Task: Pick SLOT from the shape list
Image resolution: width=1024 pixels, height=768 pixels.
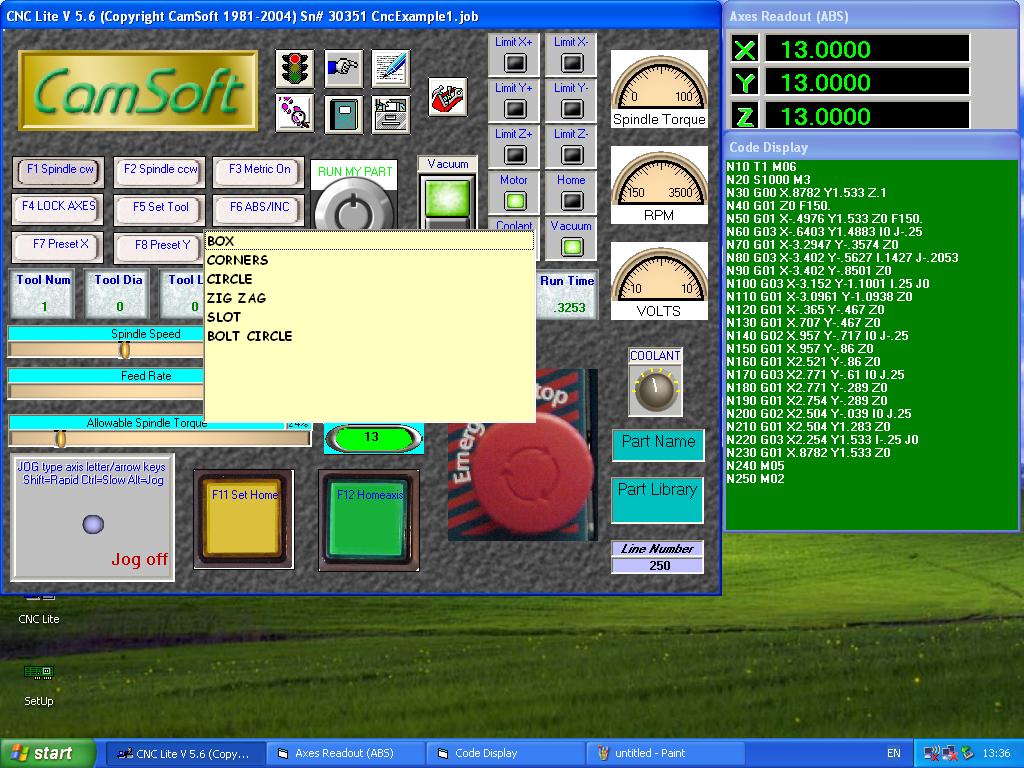Action: click(x=370, y=317)
